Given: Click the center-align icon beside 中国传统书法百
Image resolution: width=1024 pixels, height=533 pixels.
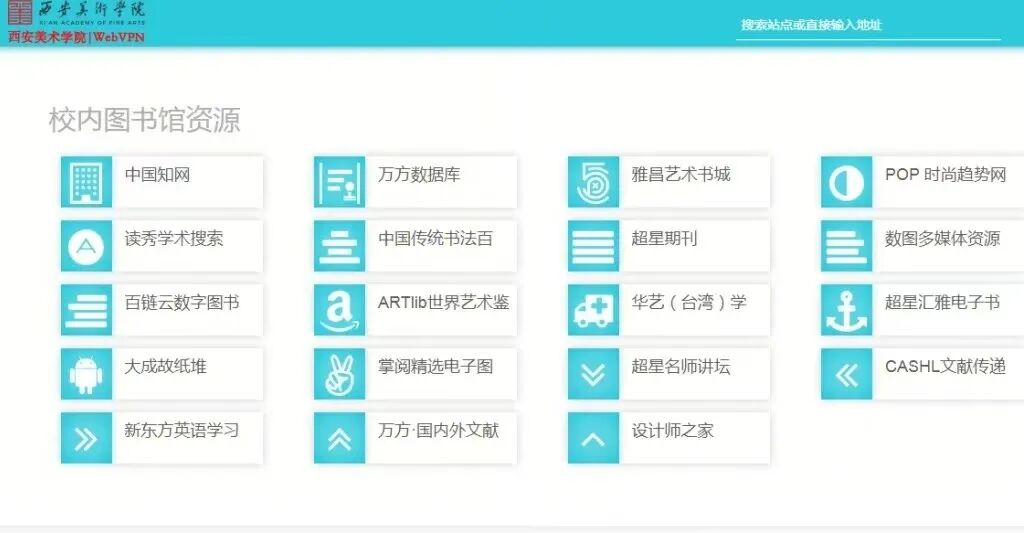Looking at the screenshot, I should point(340,246).
